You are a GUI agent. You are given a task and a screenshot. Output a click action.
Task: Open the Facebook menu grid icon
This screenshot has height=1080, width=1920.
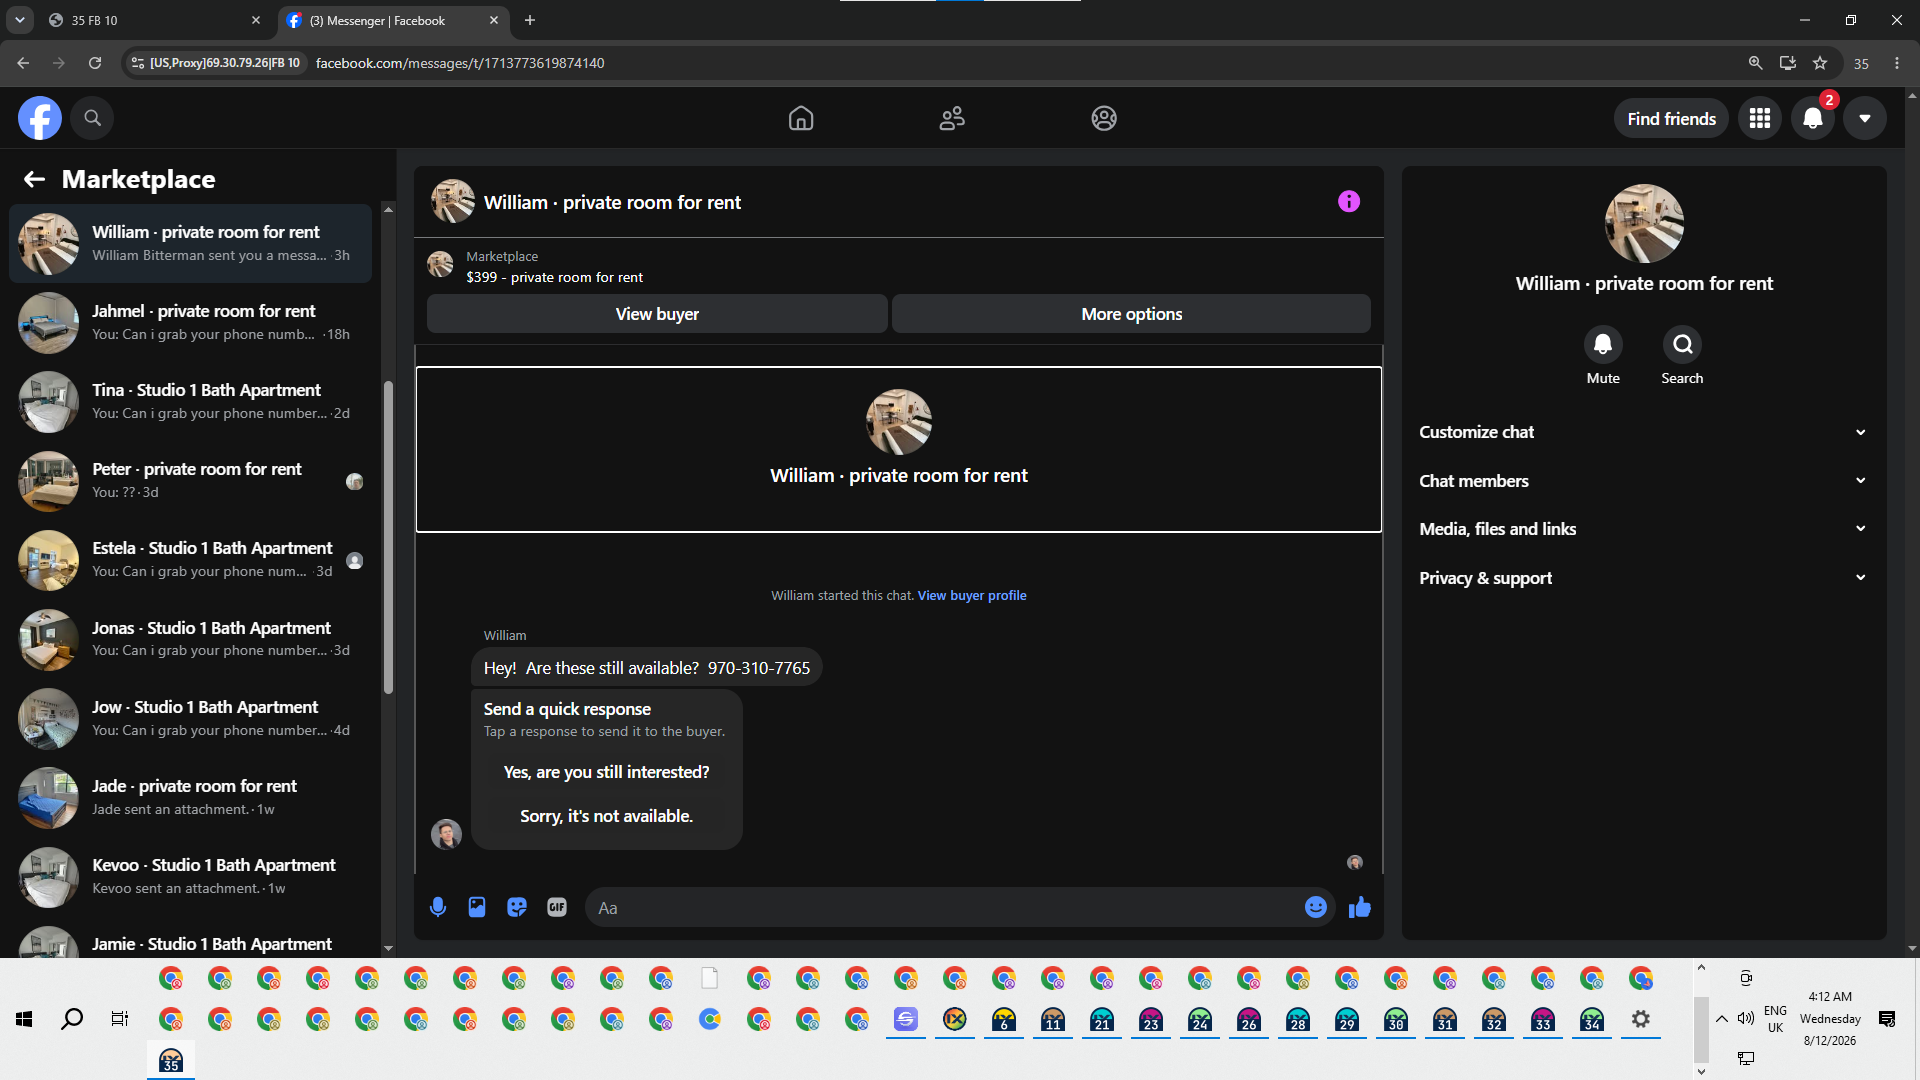(x=1760, y=118)
